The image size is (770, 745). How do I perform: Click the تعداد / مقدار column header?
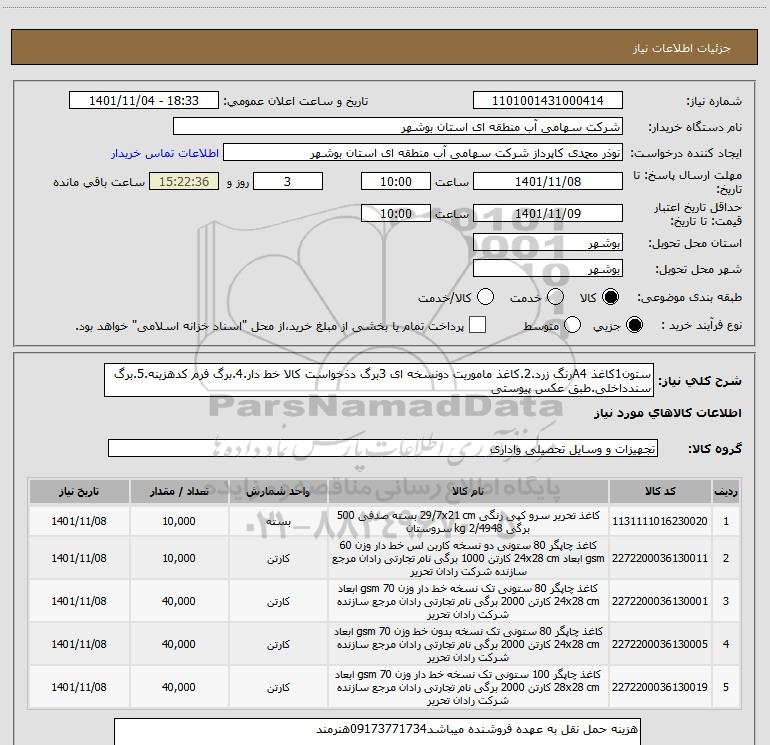point(179,492)
